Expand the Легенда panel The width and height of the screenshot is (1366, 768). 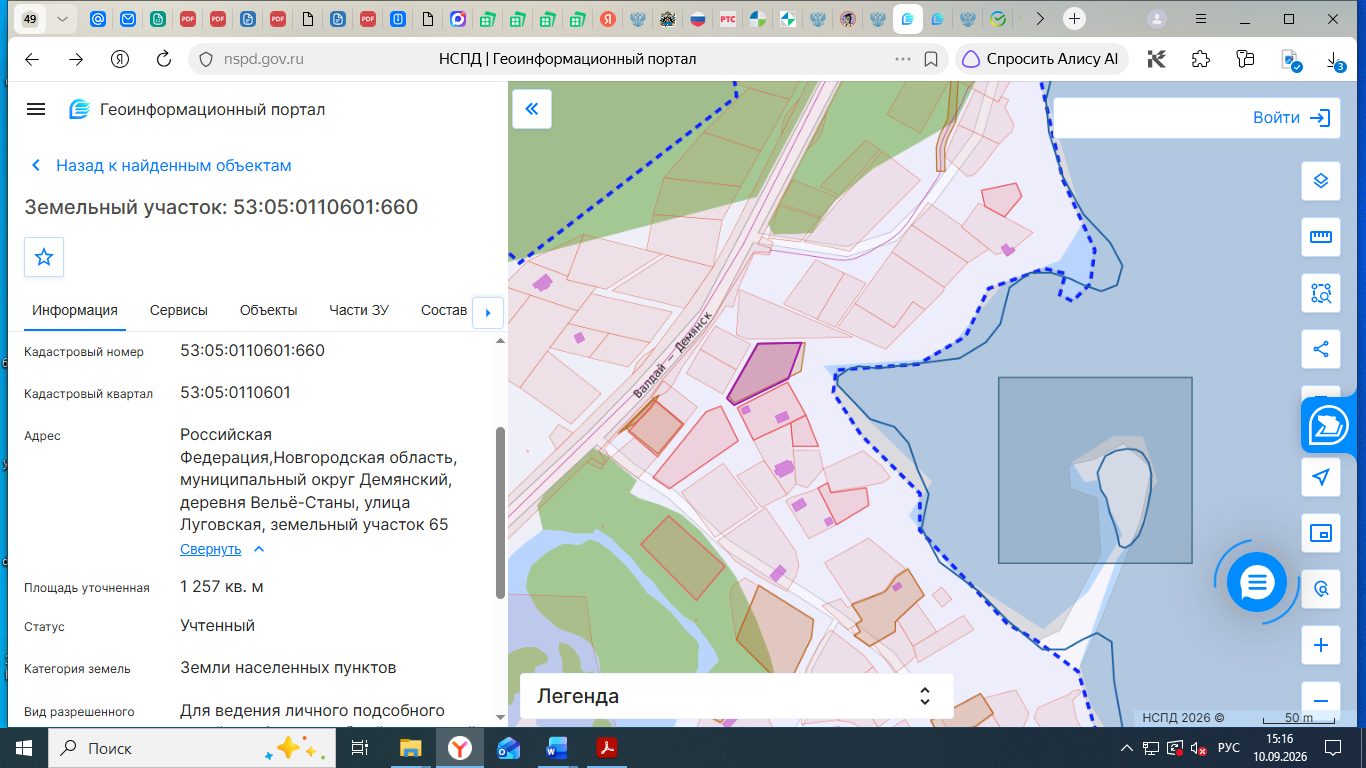(x=736, y=696)
